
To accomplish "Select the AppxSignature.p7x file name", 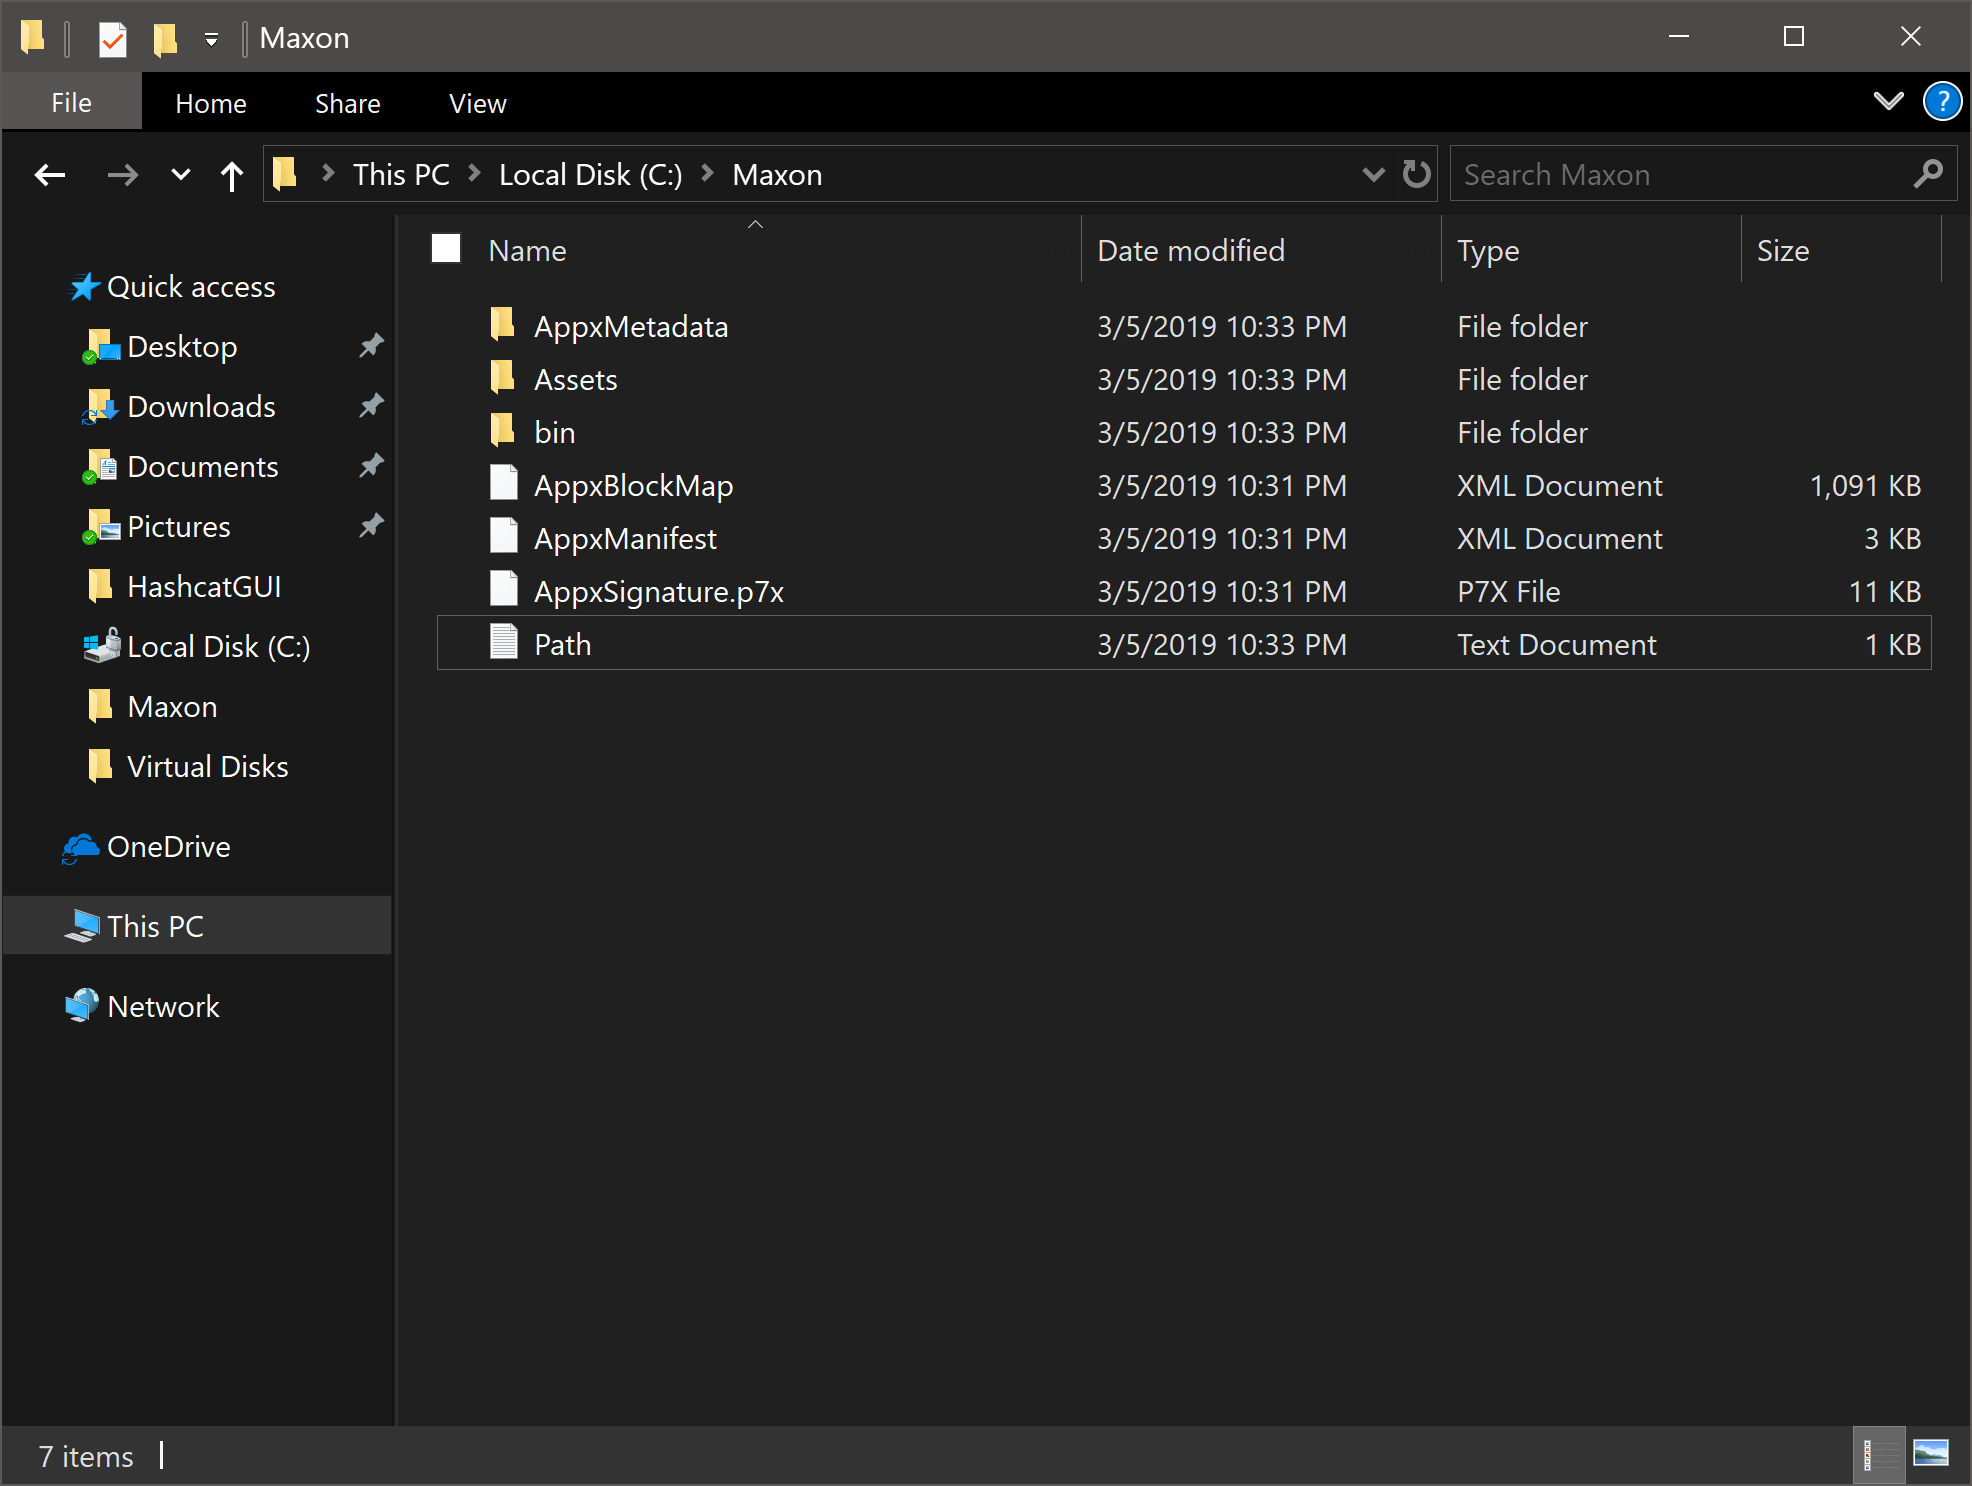I will (x=659, y=592).
